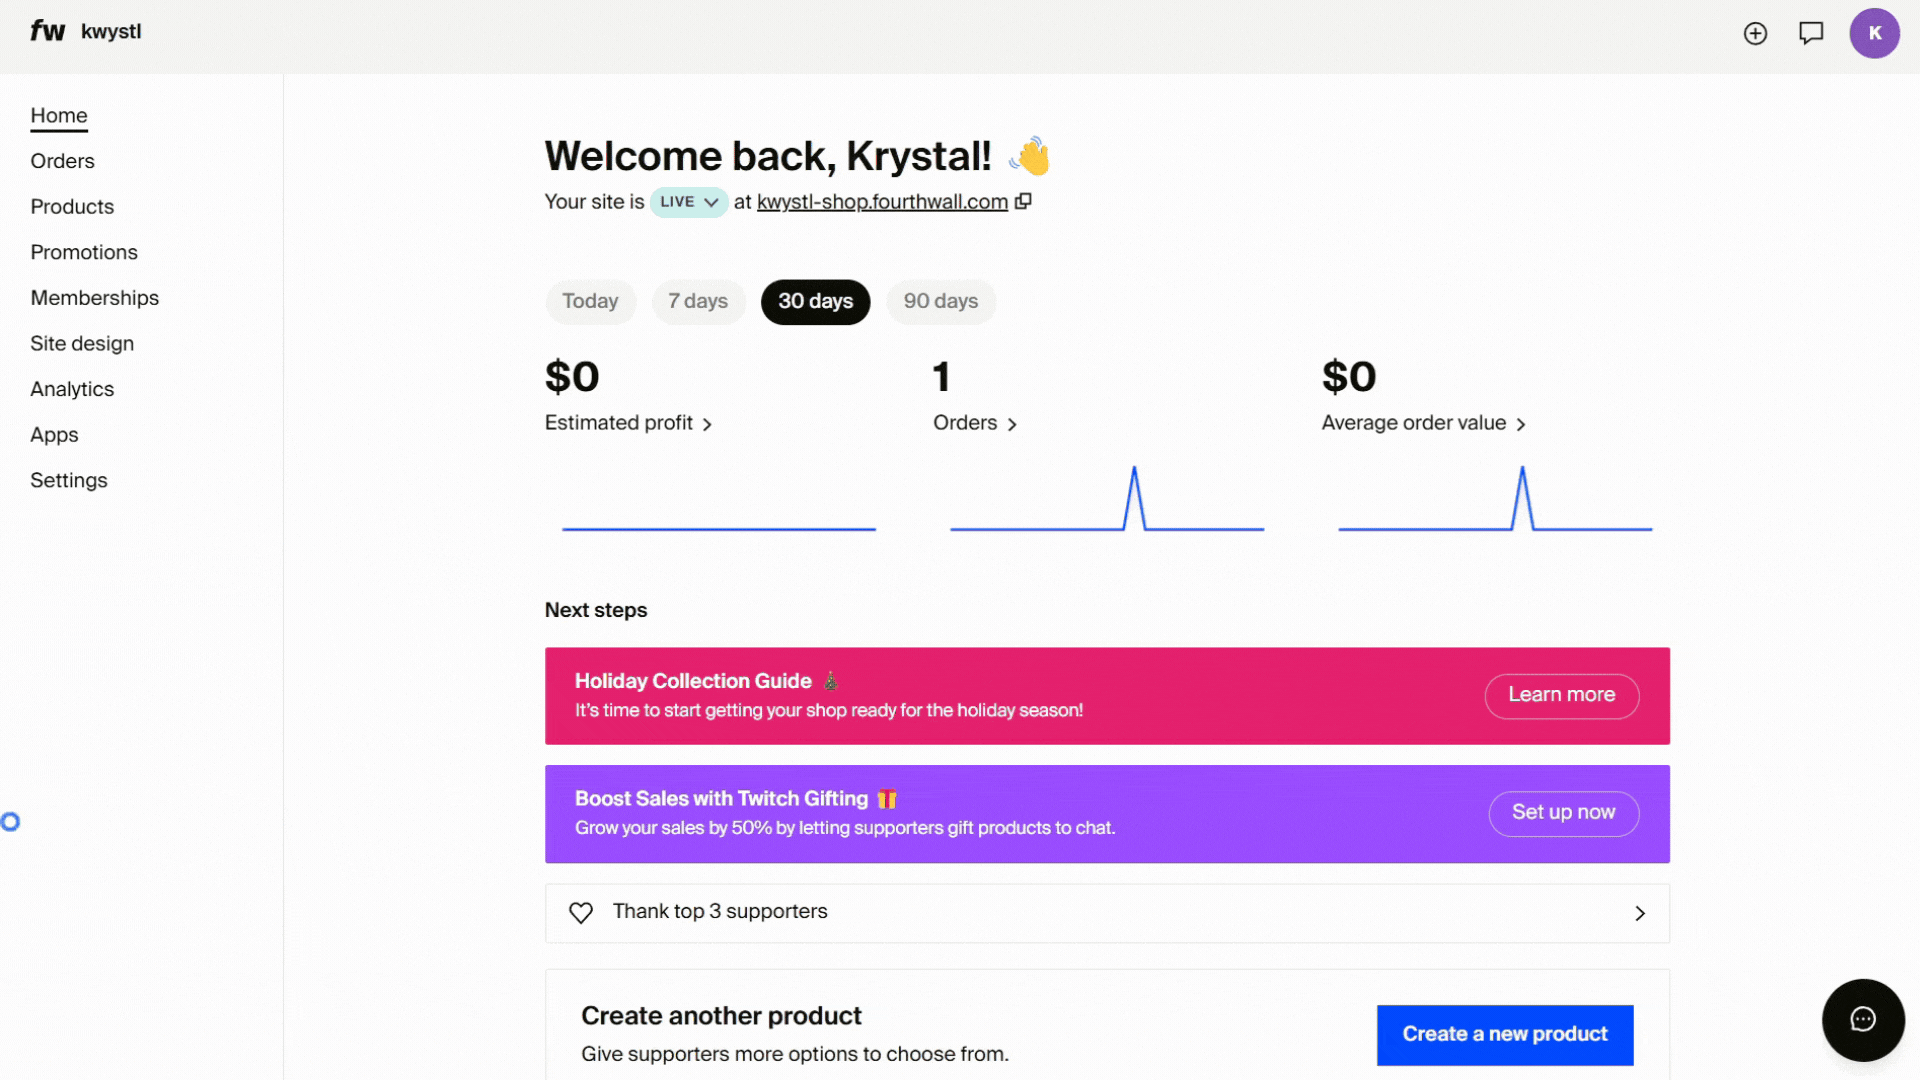
Task: Open Analytics from the sidebar
Action: point(72,389)
